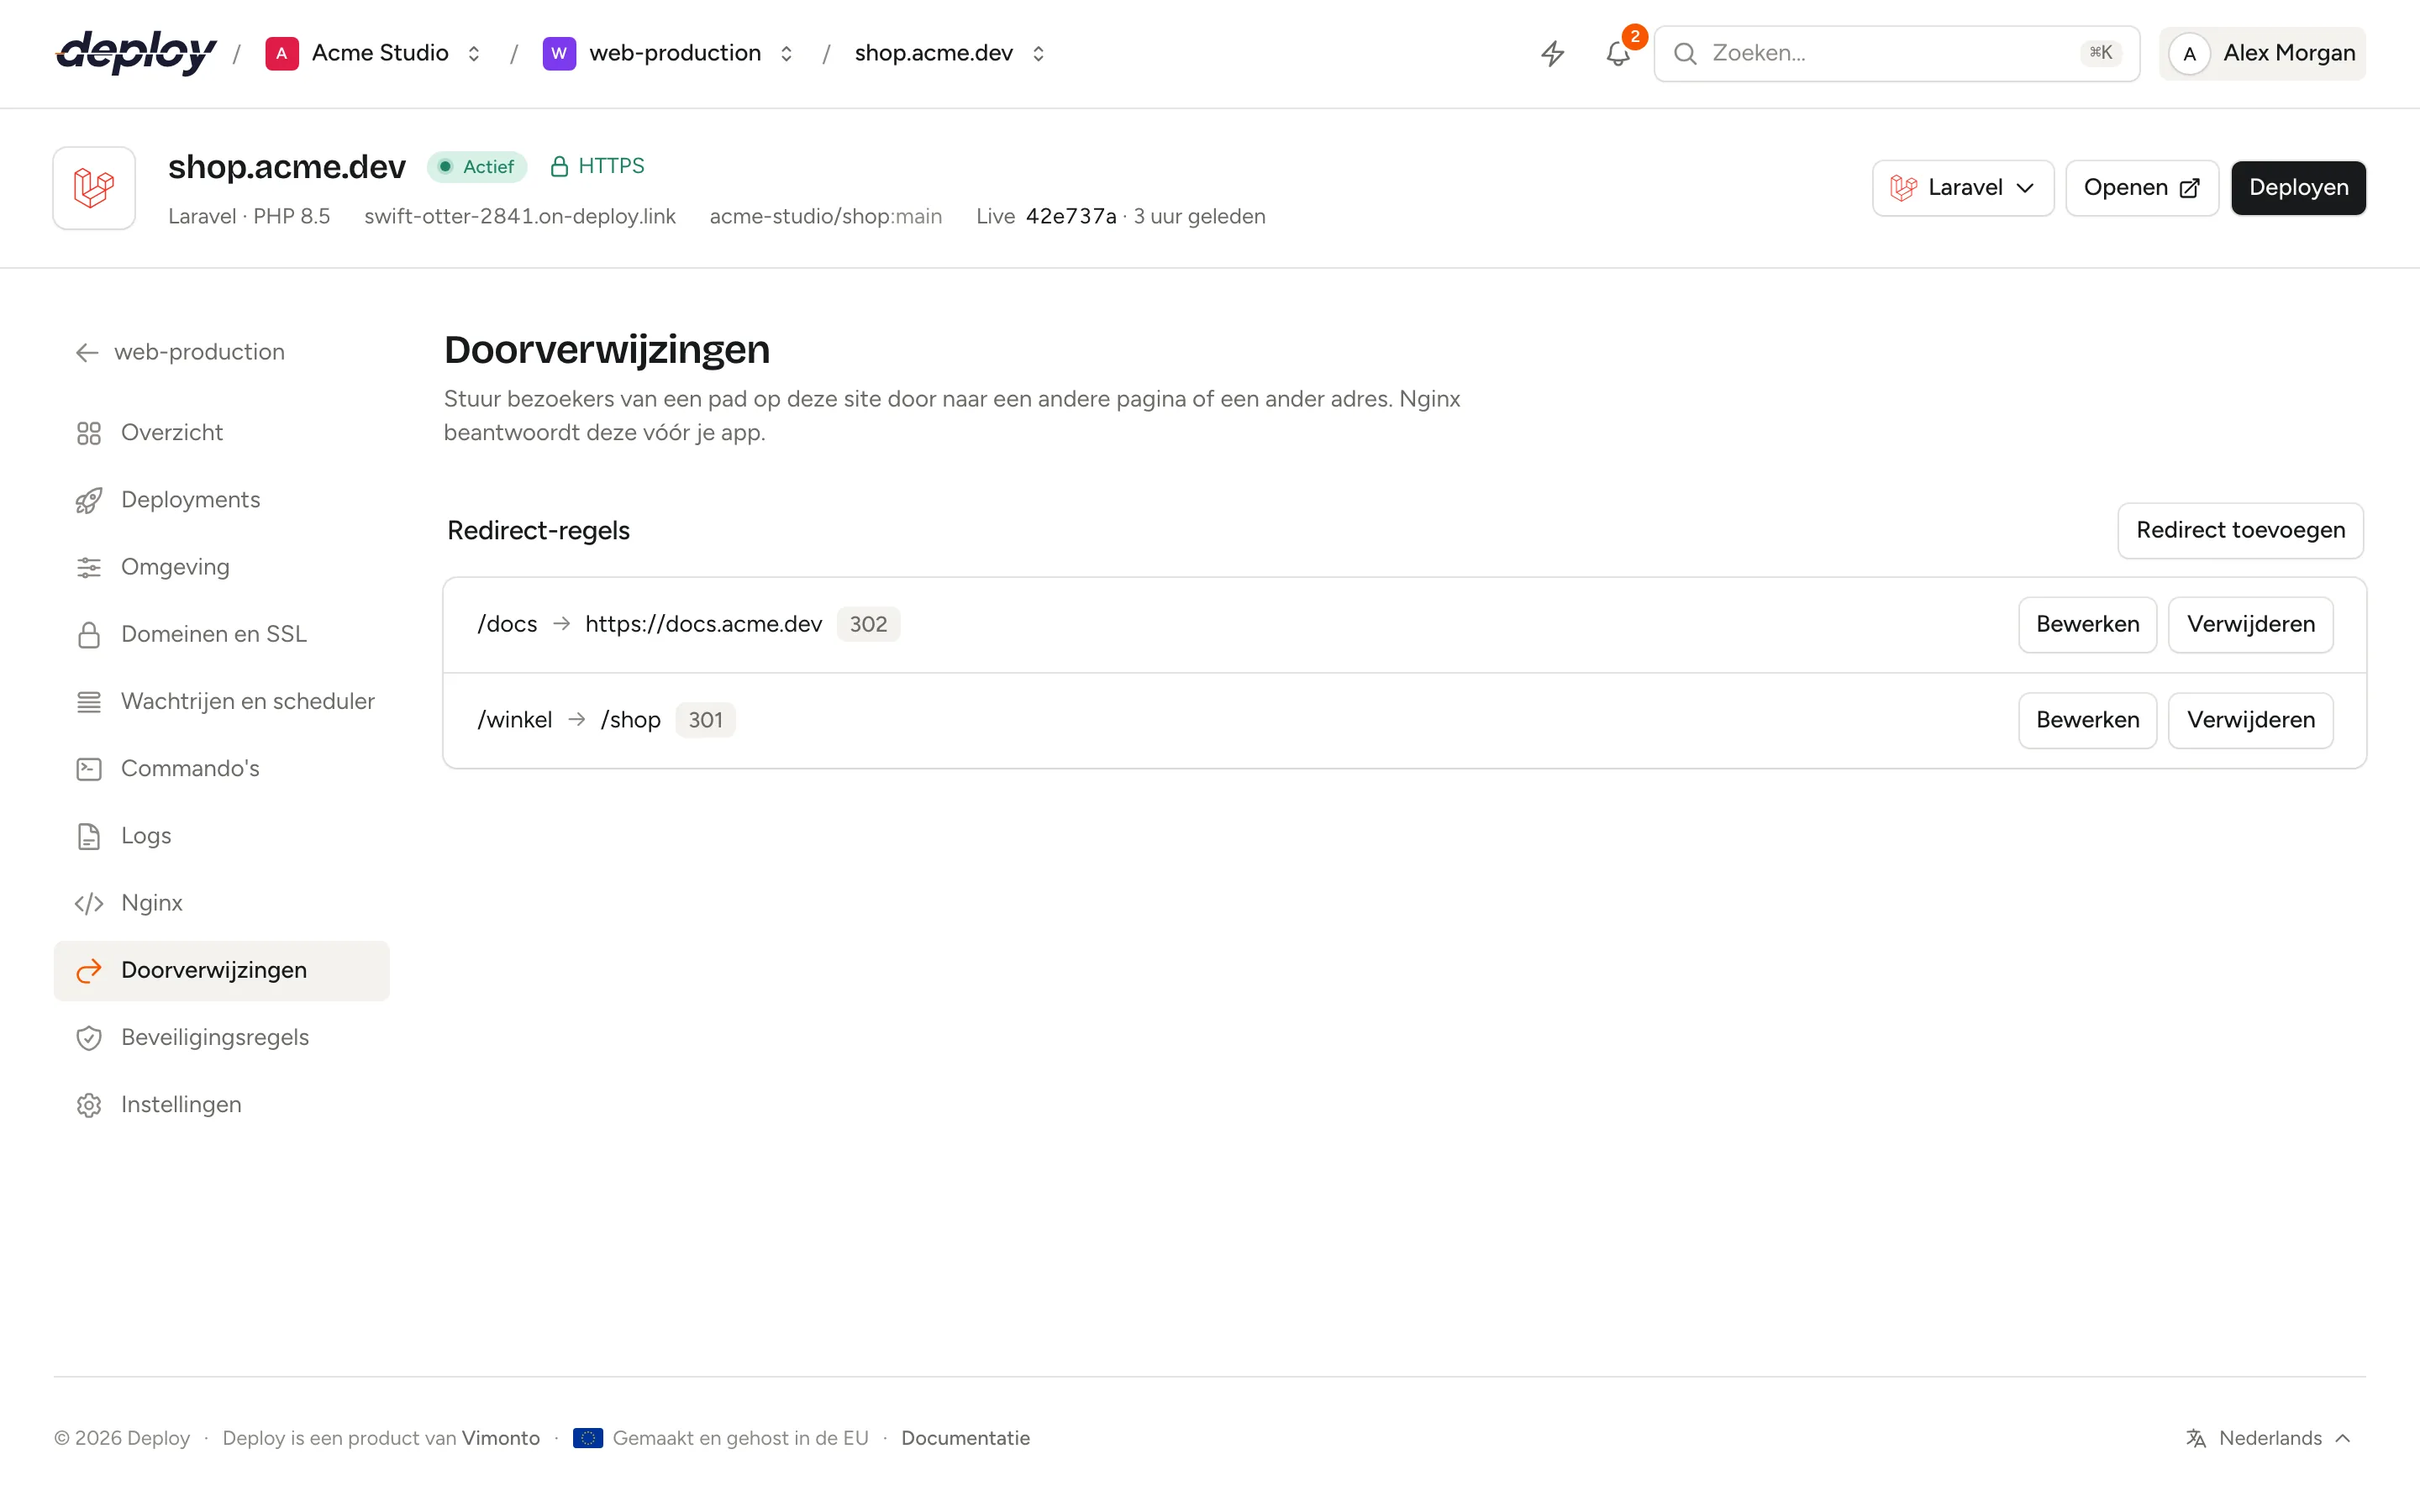Click the Omgeving sliders icon
This screenshot has height=1512, width=2420.
pyautogui.click(x=89, y=567)
